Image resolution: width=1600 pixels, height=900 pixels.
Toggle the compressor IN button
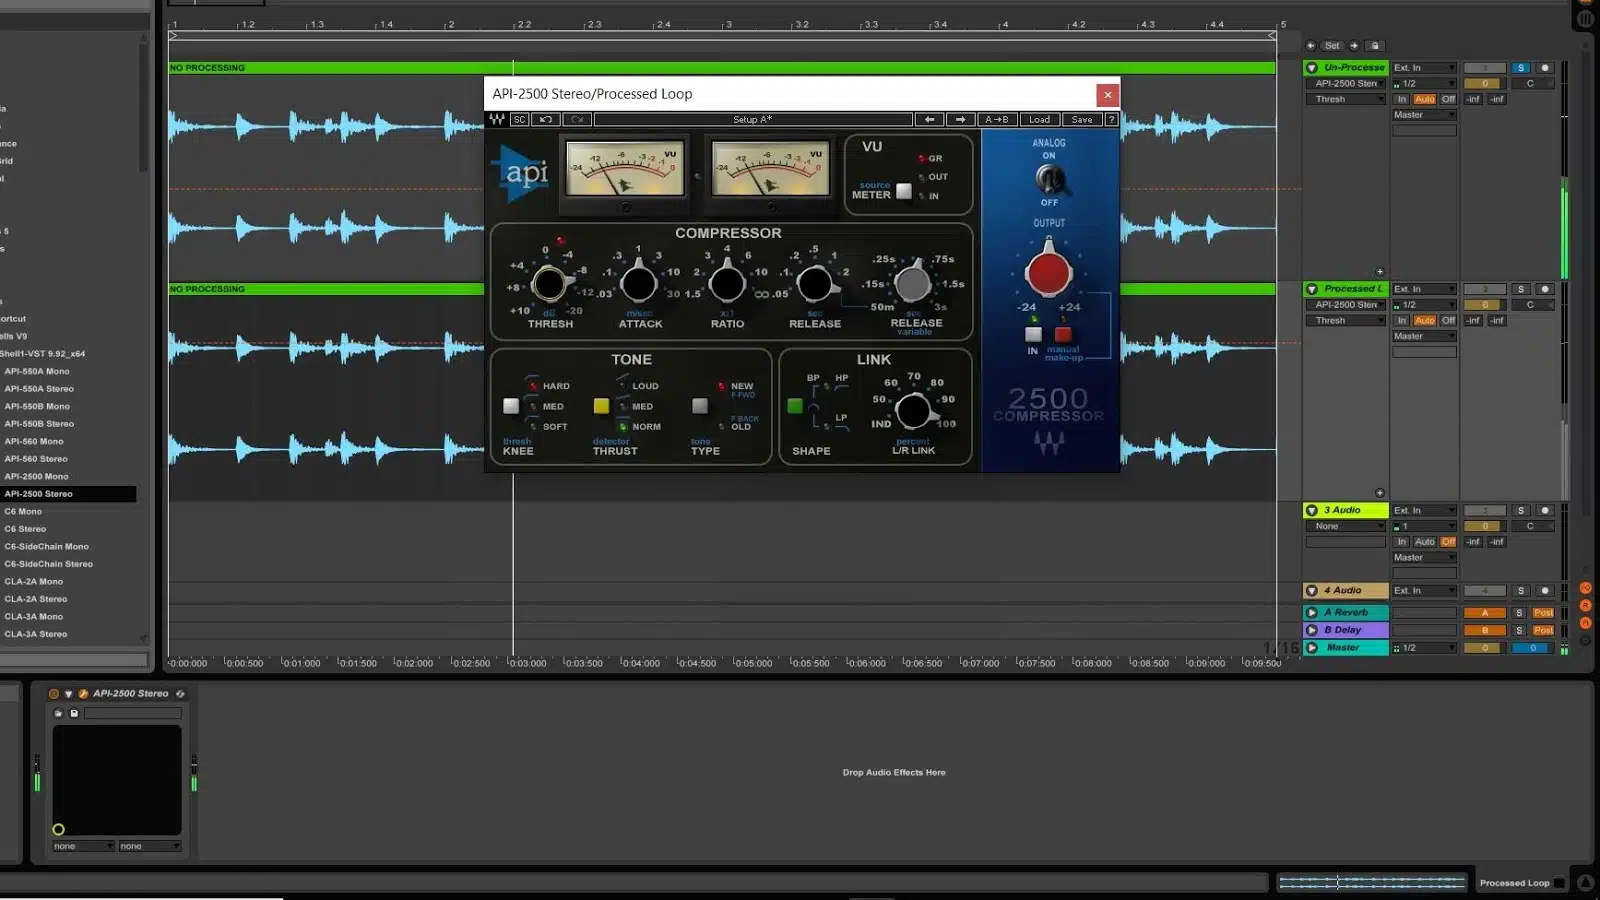1033,335
